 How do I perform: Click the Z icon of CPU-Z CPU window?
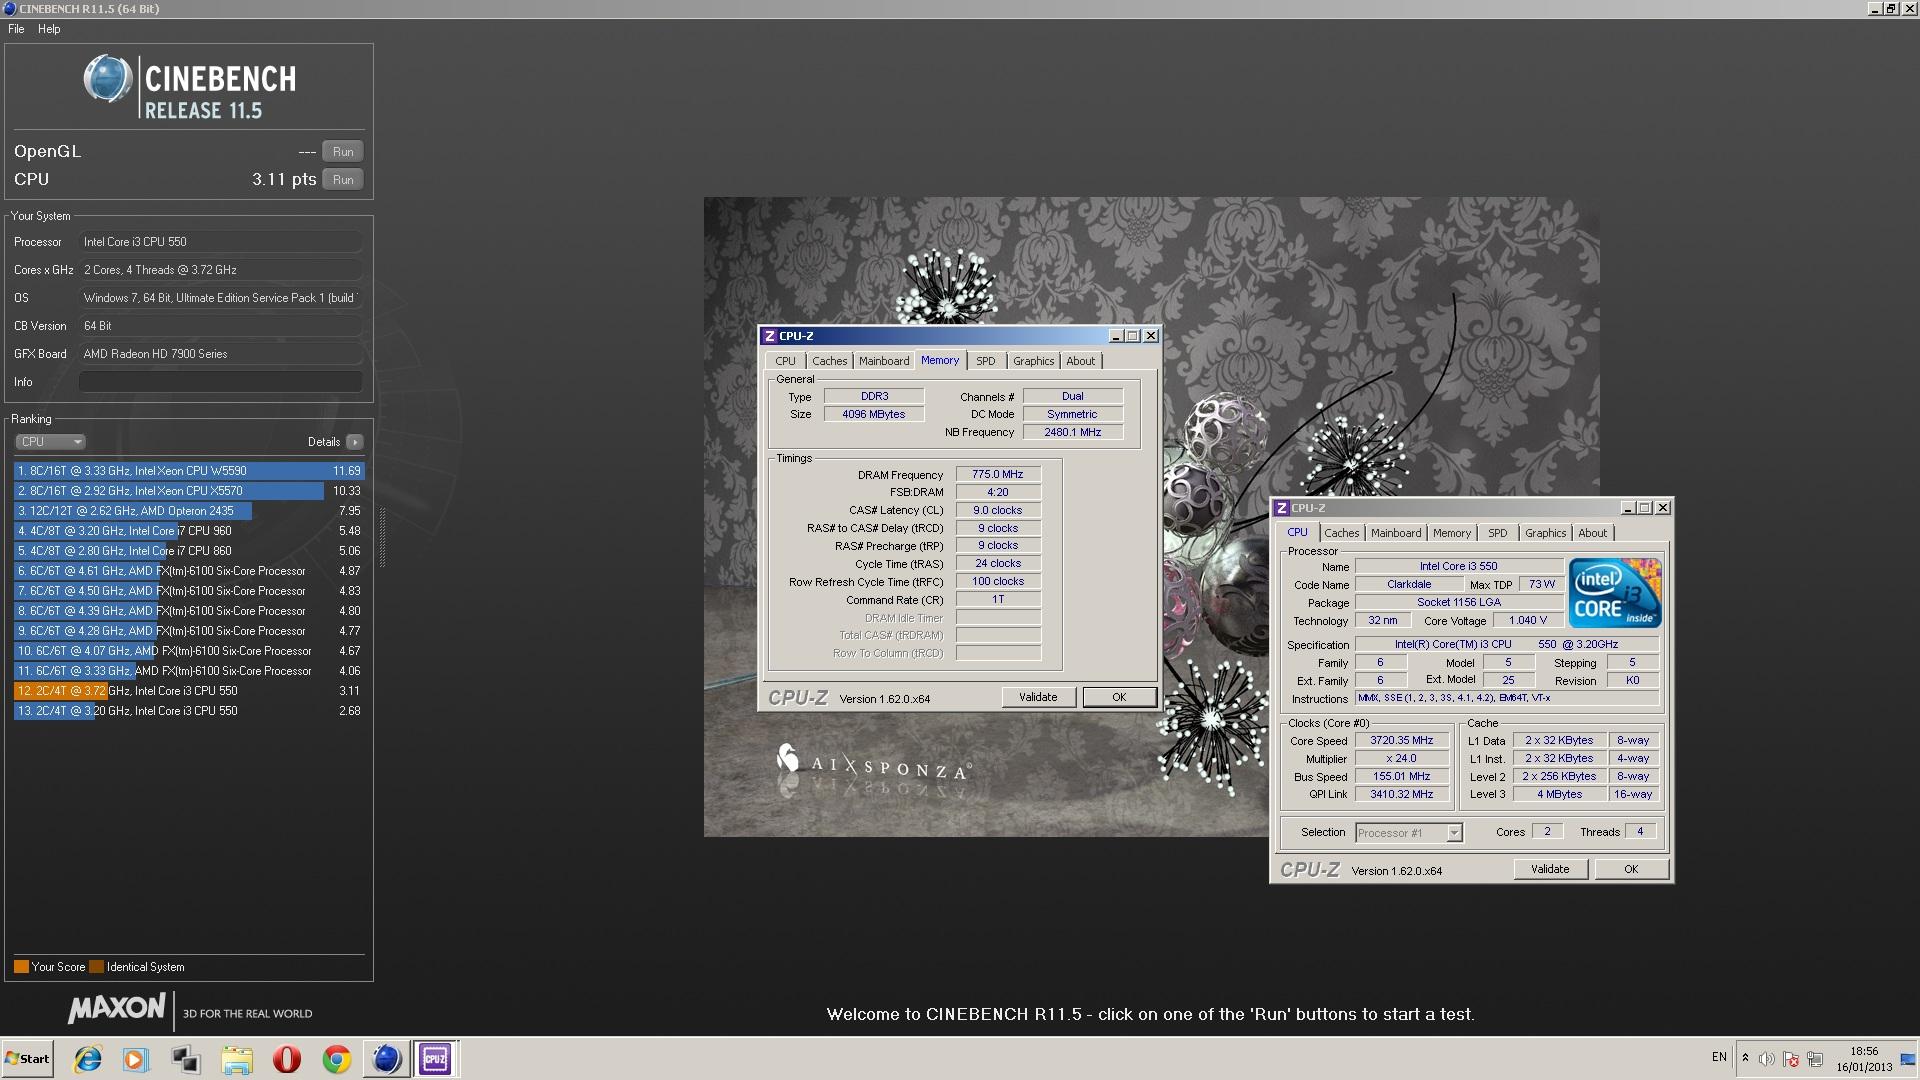1281,508
